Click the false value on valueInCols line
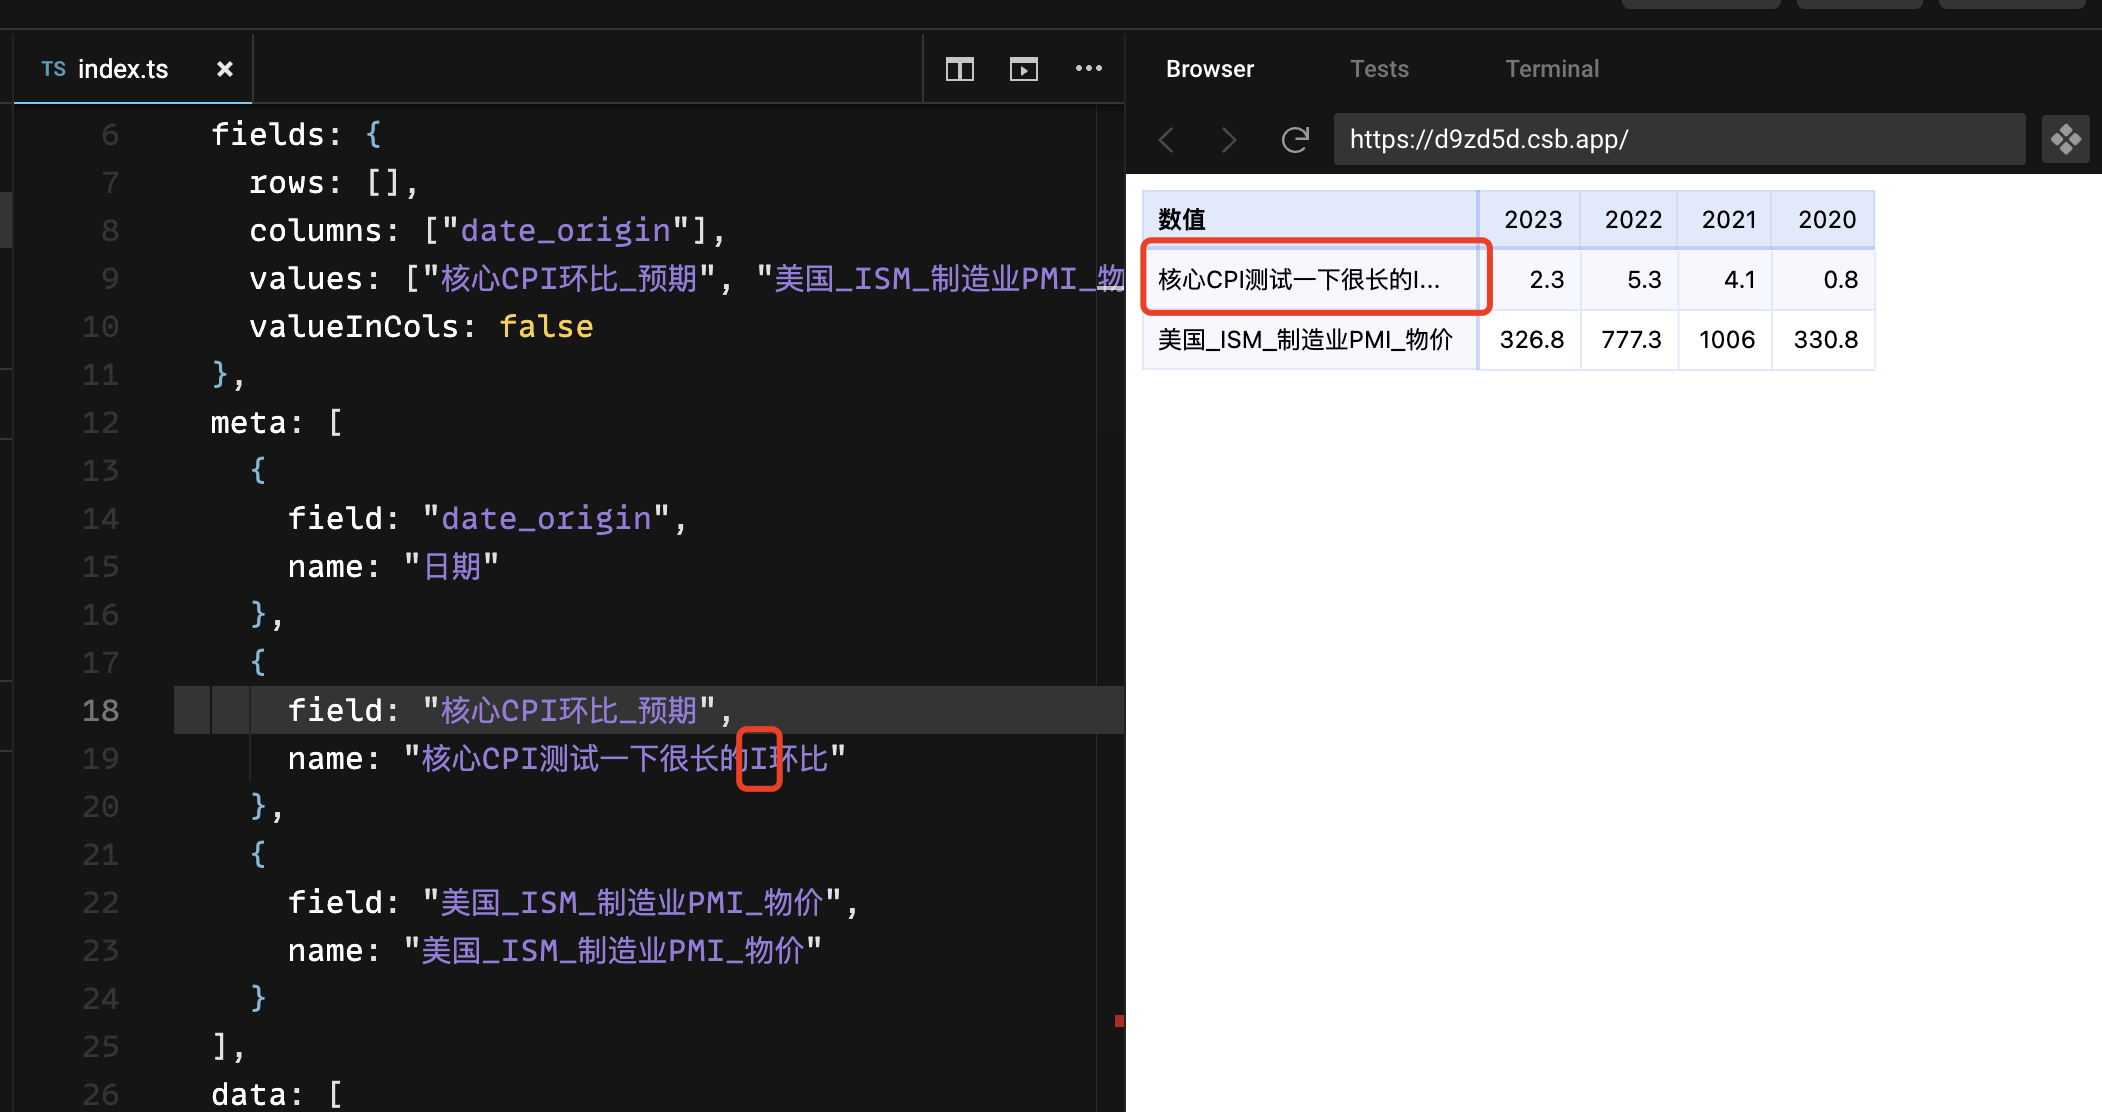Image resolution: width=2102 pixels, height=1112 pixels. pos(546,326)
